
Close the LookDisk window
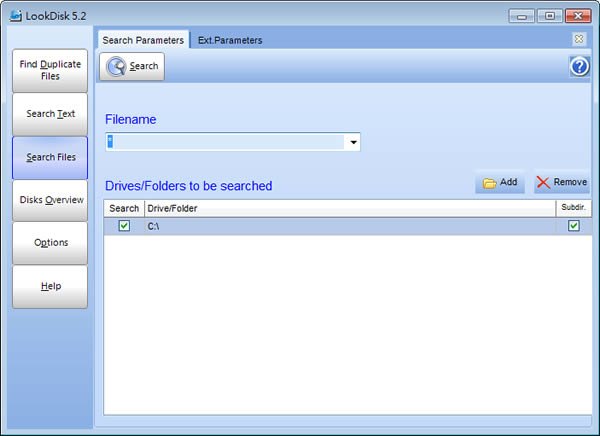pyautogui.click(x=578, y=16)
